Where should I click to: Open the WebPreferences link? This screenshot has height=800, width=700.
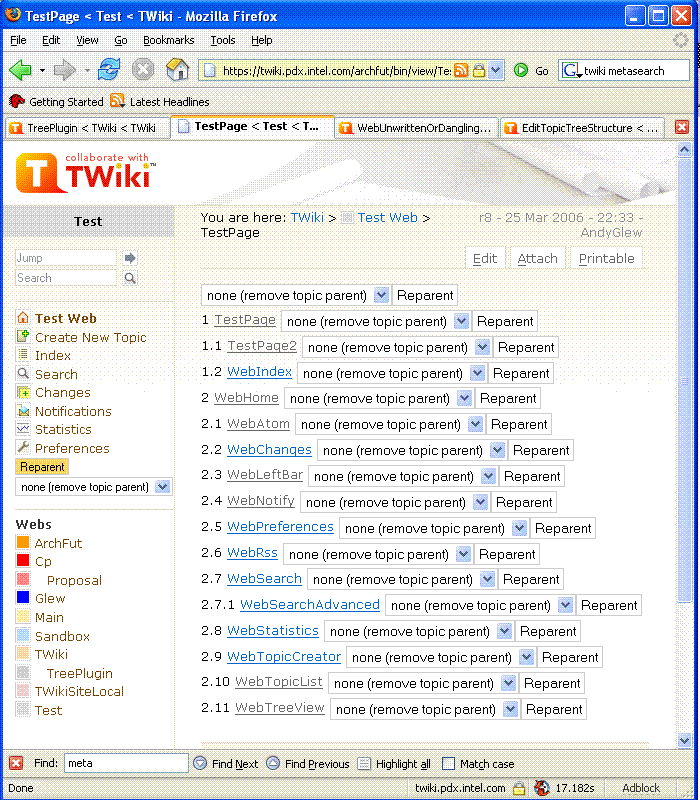pos(280,527)
